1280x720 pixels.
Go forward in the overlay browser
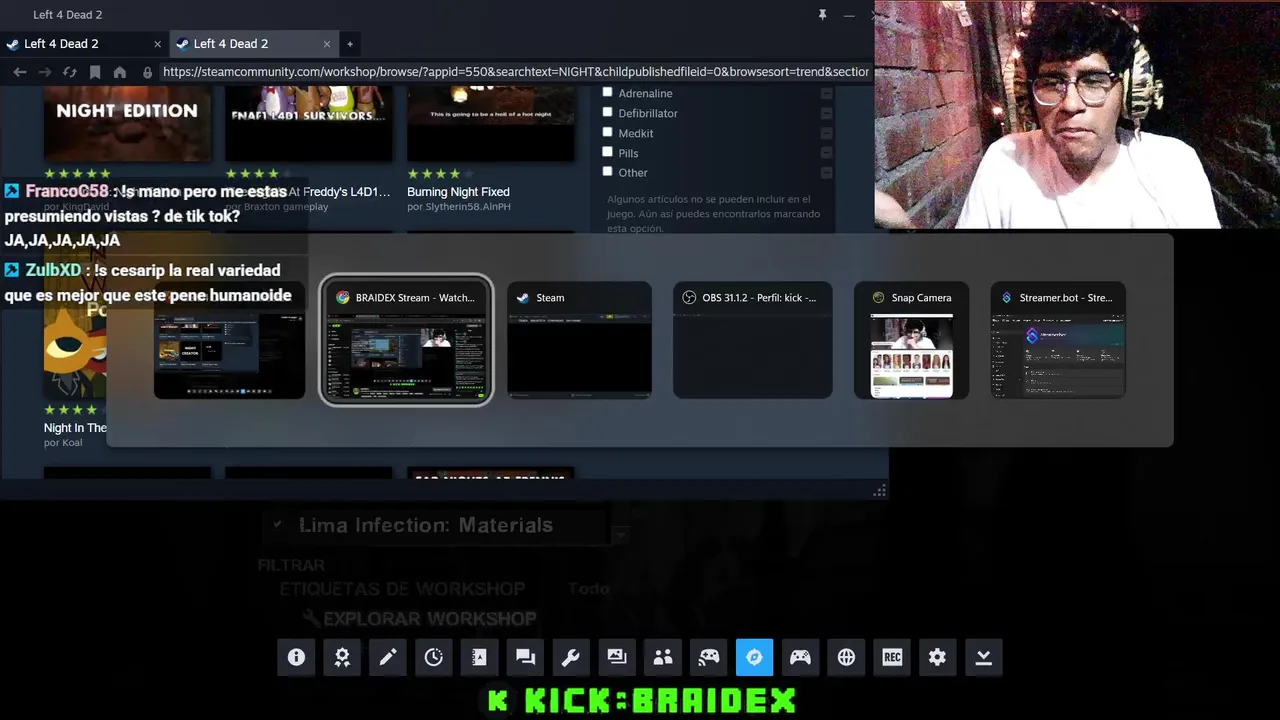point(45,72)
